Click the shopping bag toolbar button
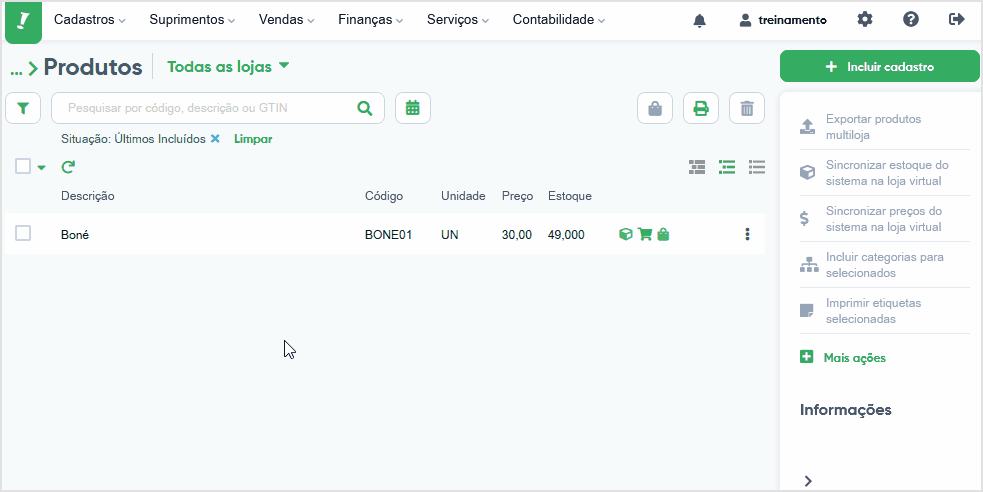983x492 pixels. (655, 108)
